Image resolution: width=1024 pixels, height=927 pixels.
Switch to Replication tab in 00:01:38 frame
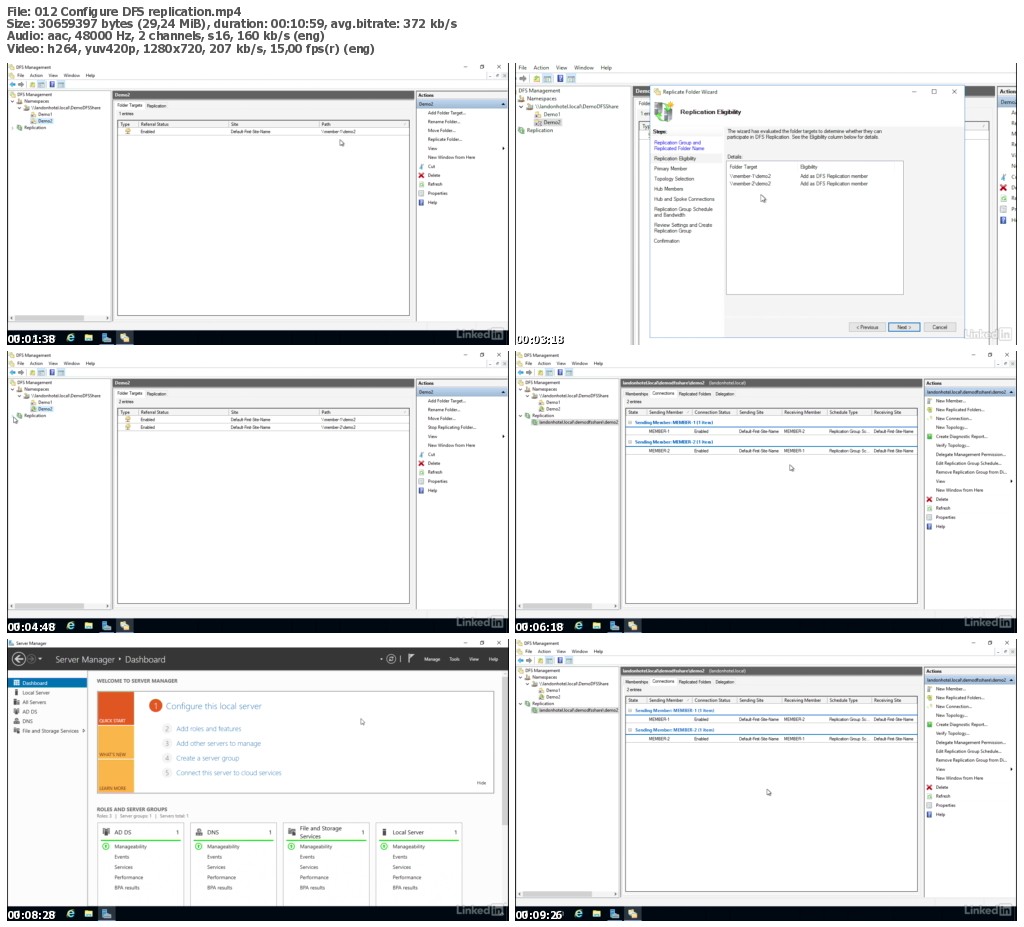tap(156, 106)
